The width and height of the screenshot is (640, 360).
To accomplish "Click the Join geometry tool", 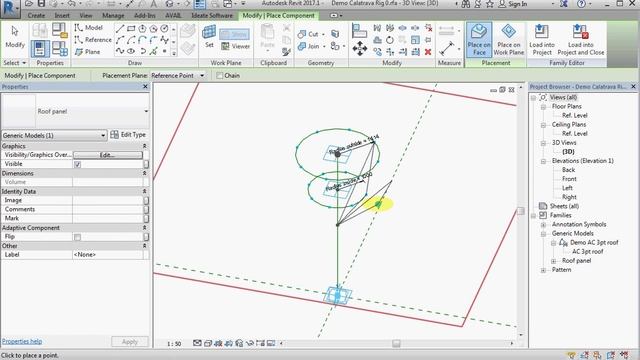I will pyautogui.click(x=308, y=46).
